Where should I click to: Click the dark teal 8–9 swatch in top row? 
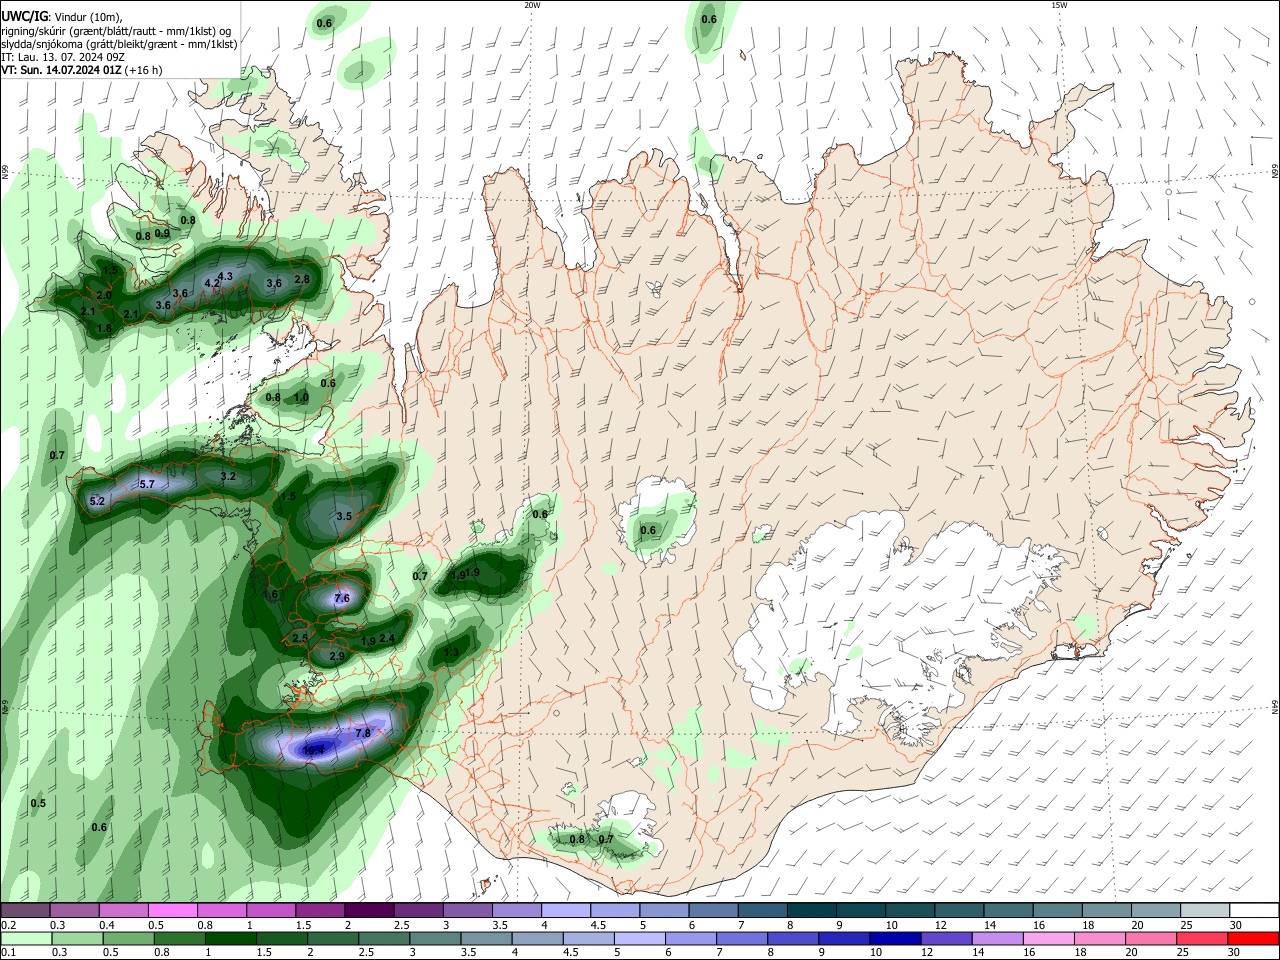click(811, 910)
